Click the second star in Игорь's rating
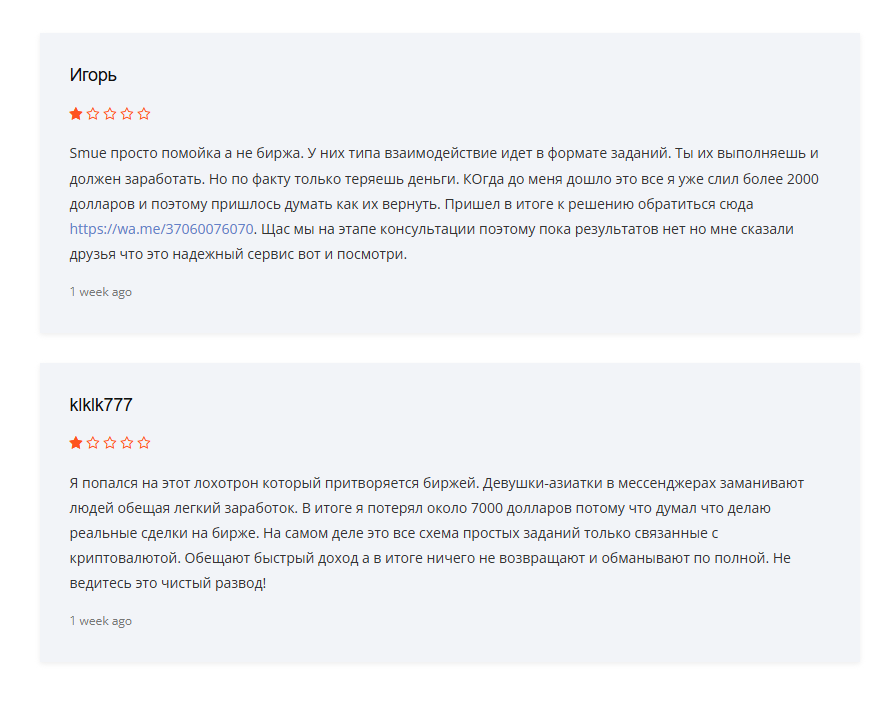Screen dimensions: 894x705 pos(93,114)
